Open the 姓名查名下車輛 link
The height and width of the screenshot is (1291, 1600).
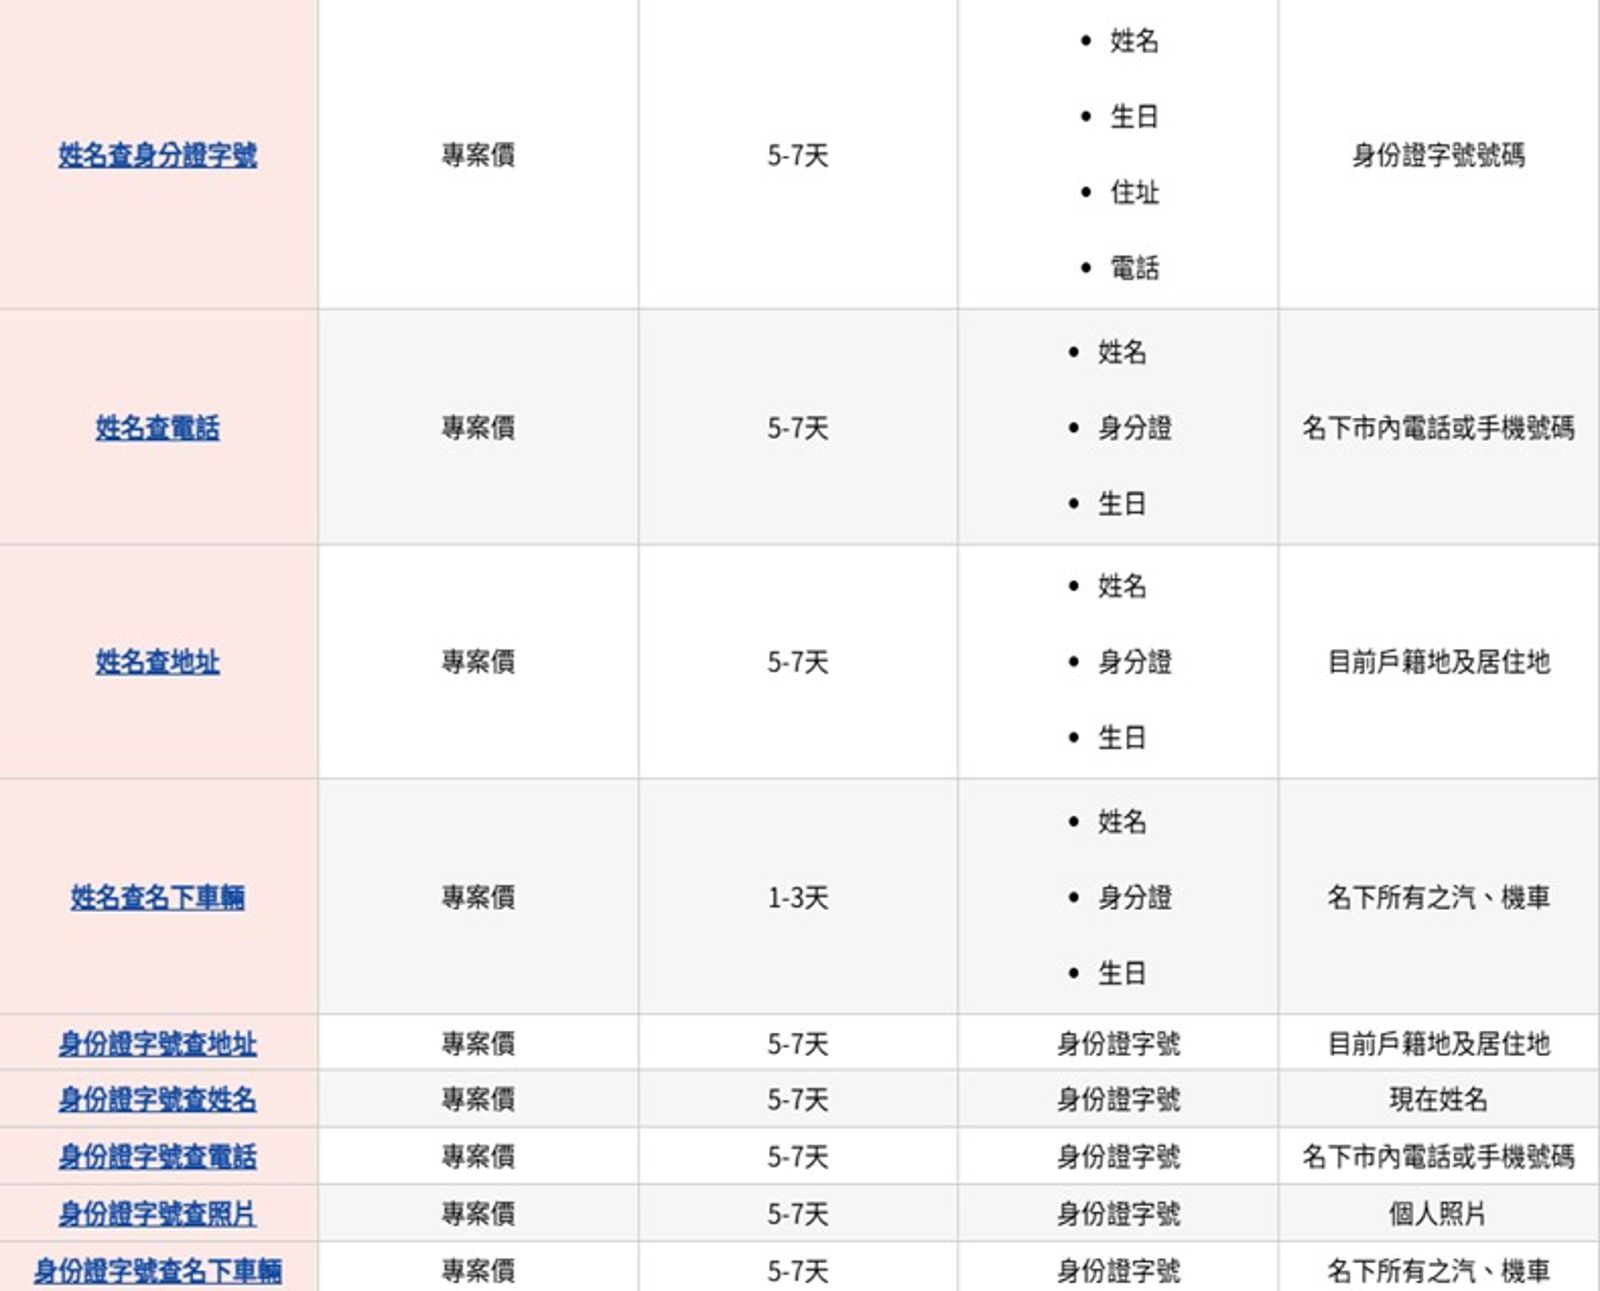(x=158, y=897)
